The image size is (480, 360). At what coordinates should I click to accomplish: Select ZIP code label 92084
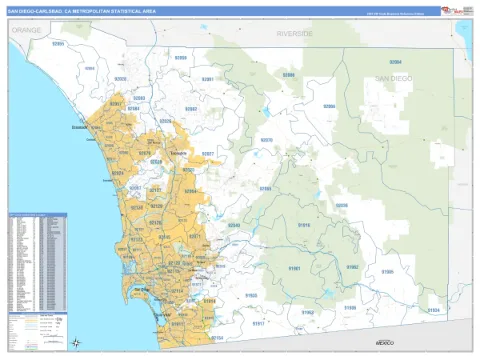pos(134,109)
